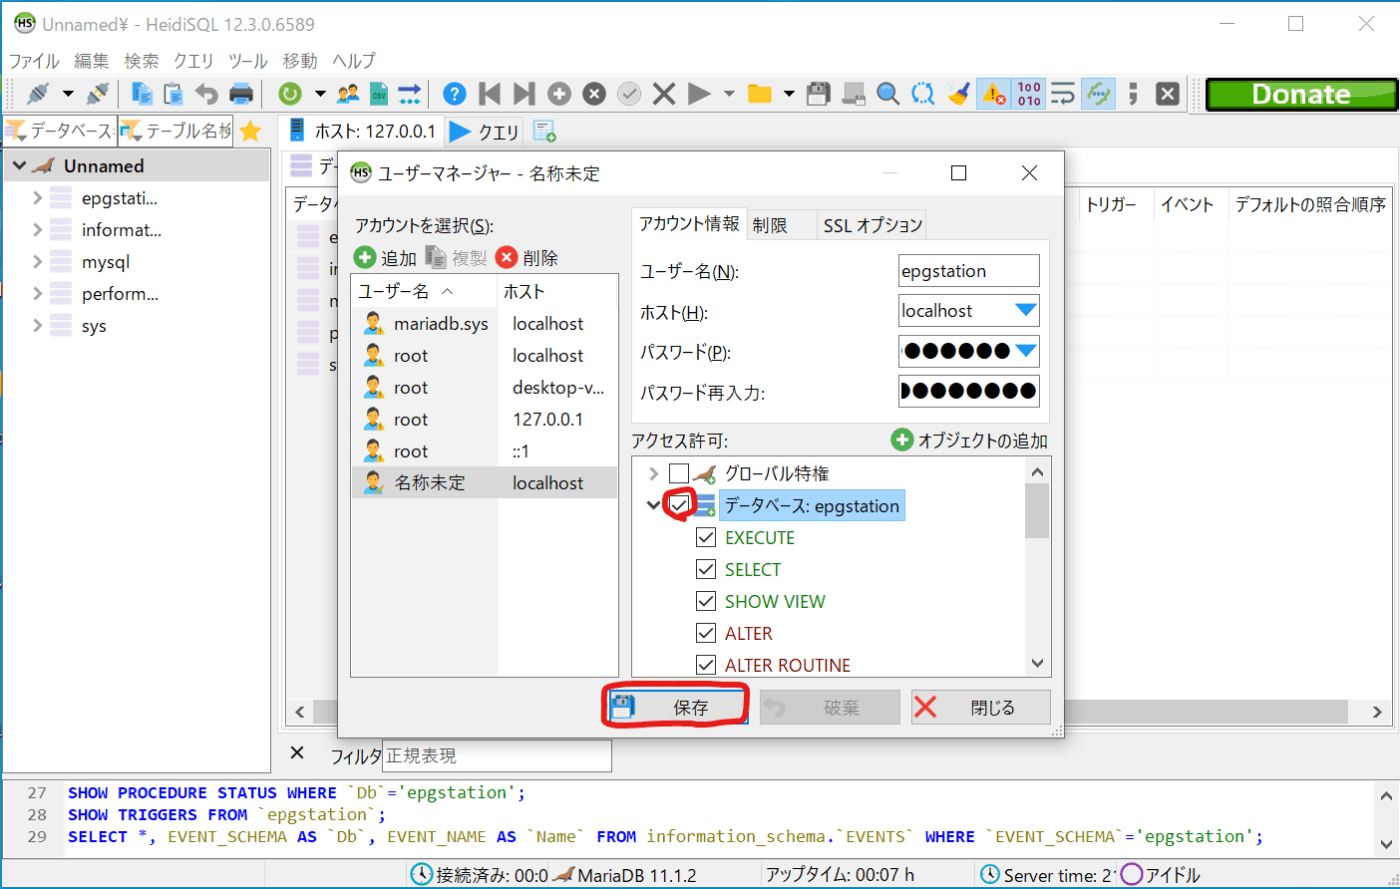Open the 編集 menu
Viewport: 1400px width, 889px height.
pos(91,60)
